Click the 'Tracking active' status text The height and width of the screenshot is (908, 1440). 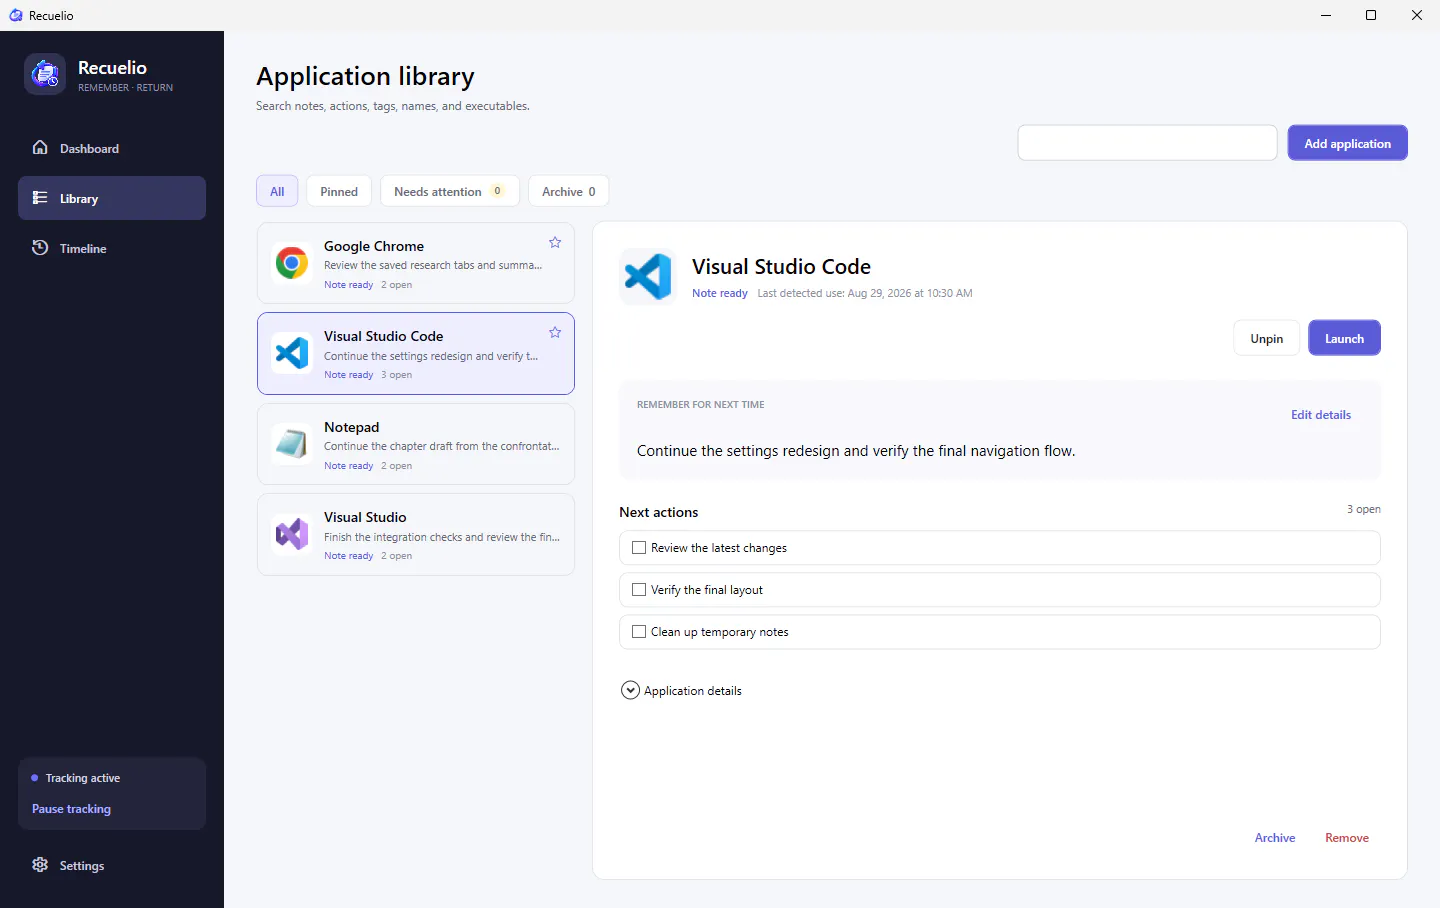coord(83,778)
